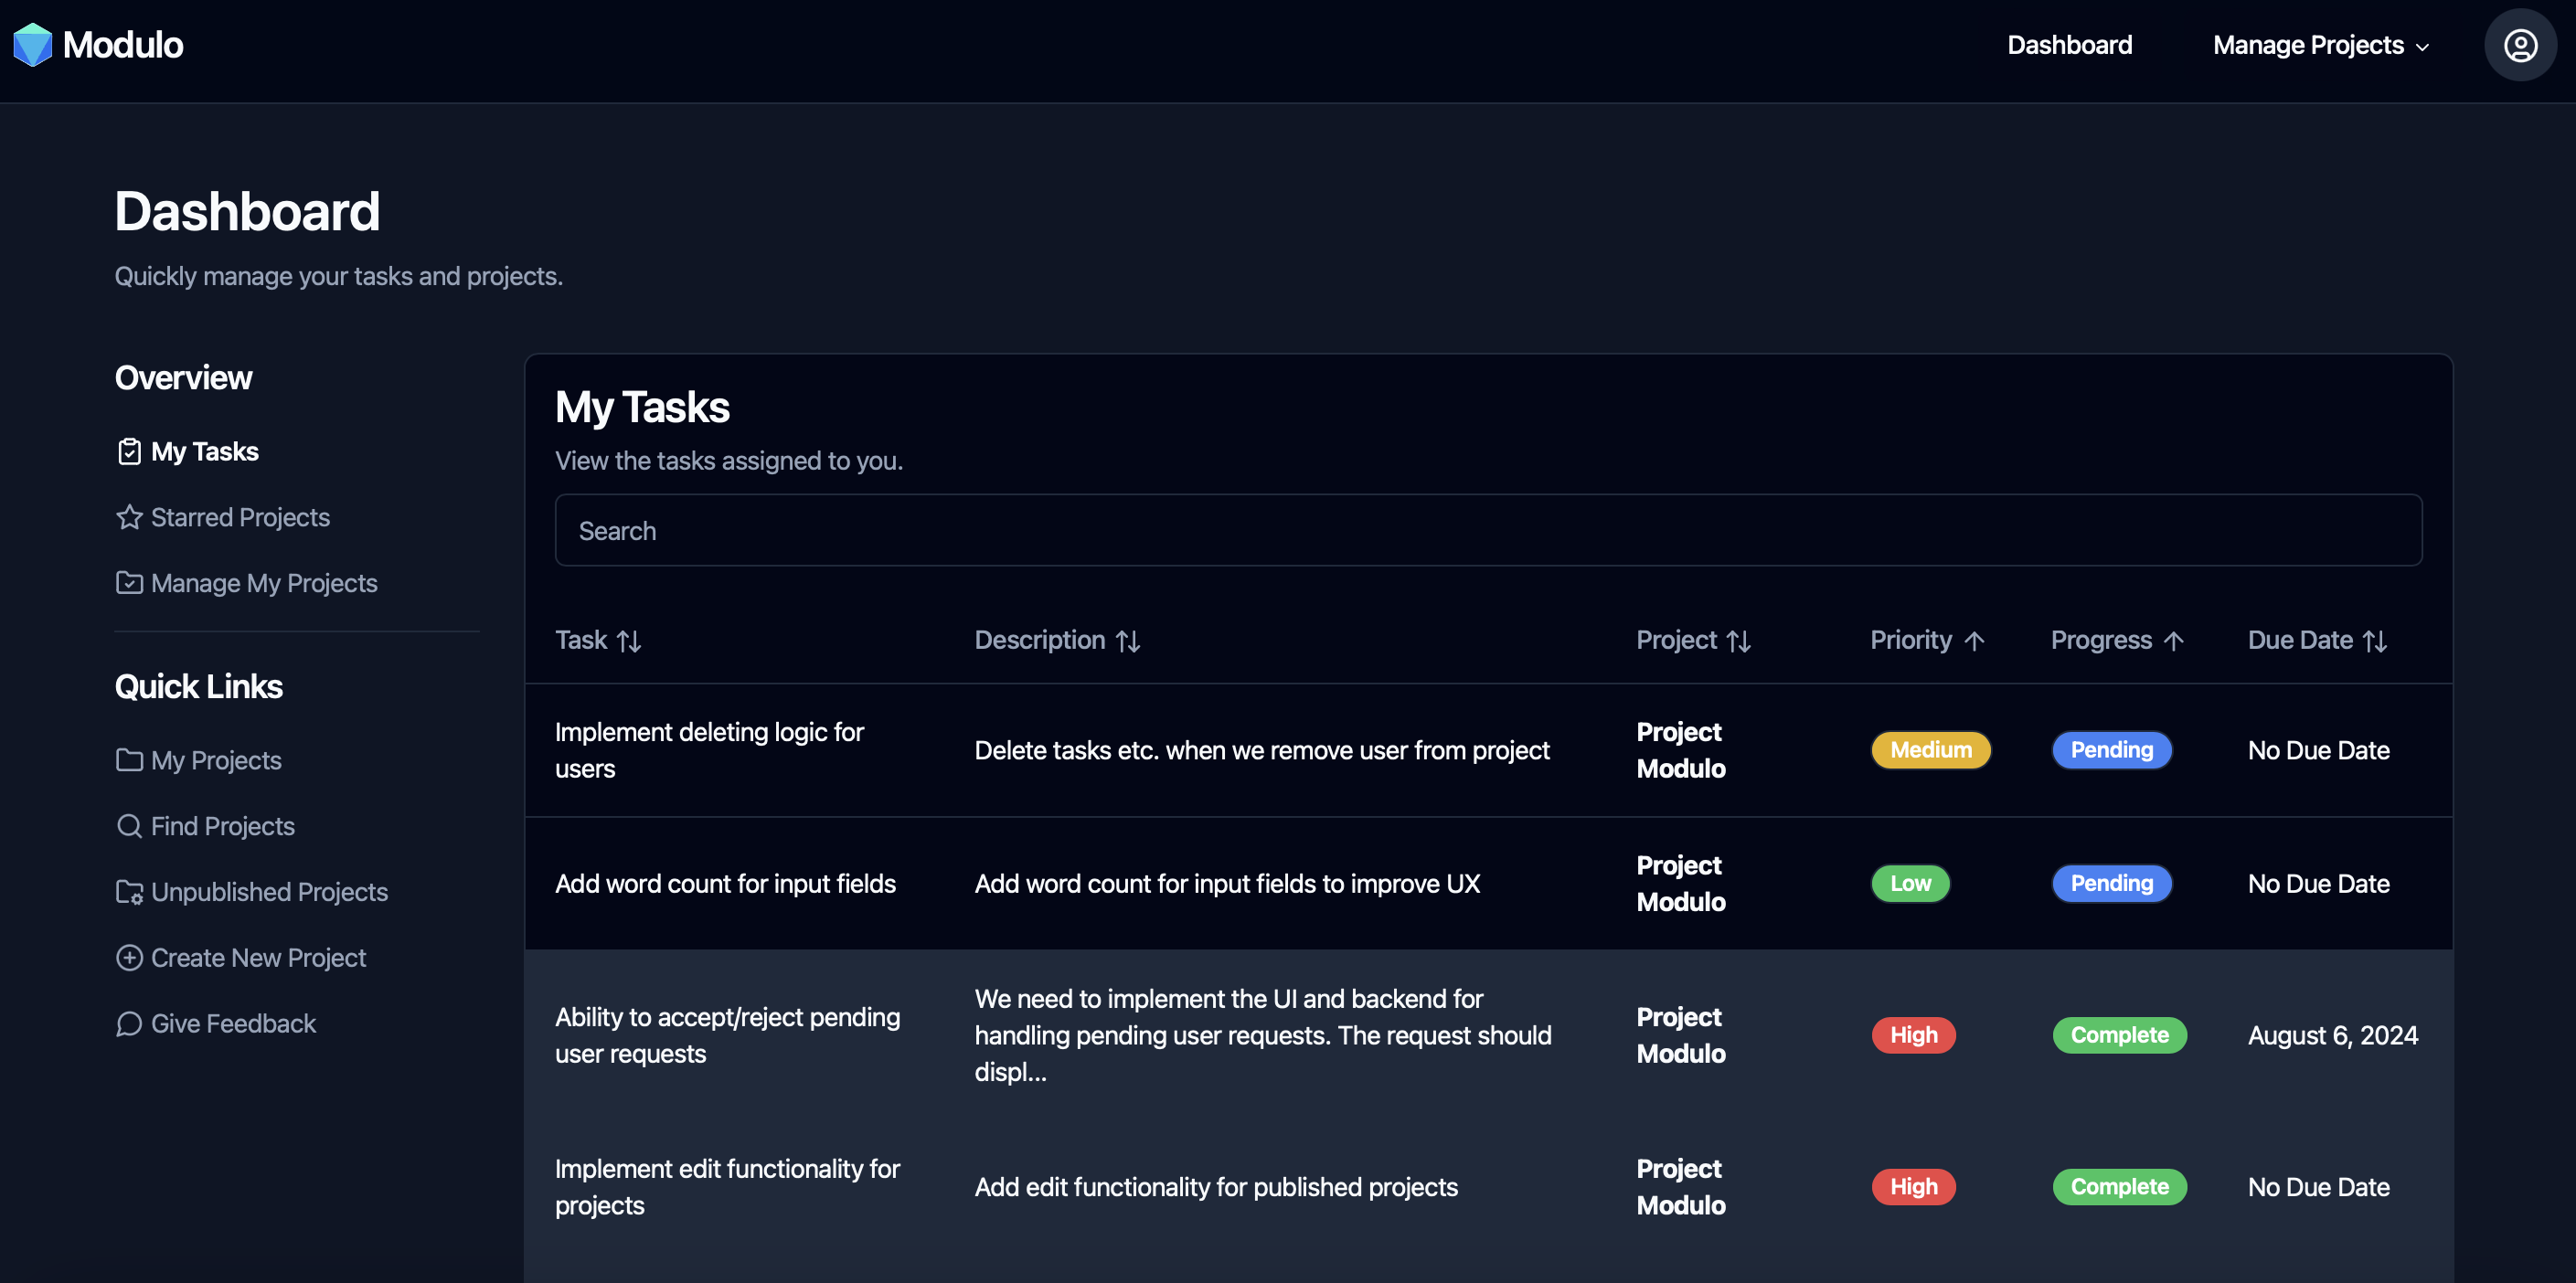2576x1283 pixels.
Task: Click the sort arrows next to Due Date
Action: pos(2374,641)
